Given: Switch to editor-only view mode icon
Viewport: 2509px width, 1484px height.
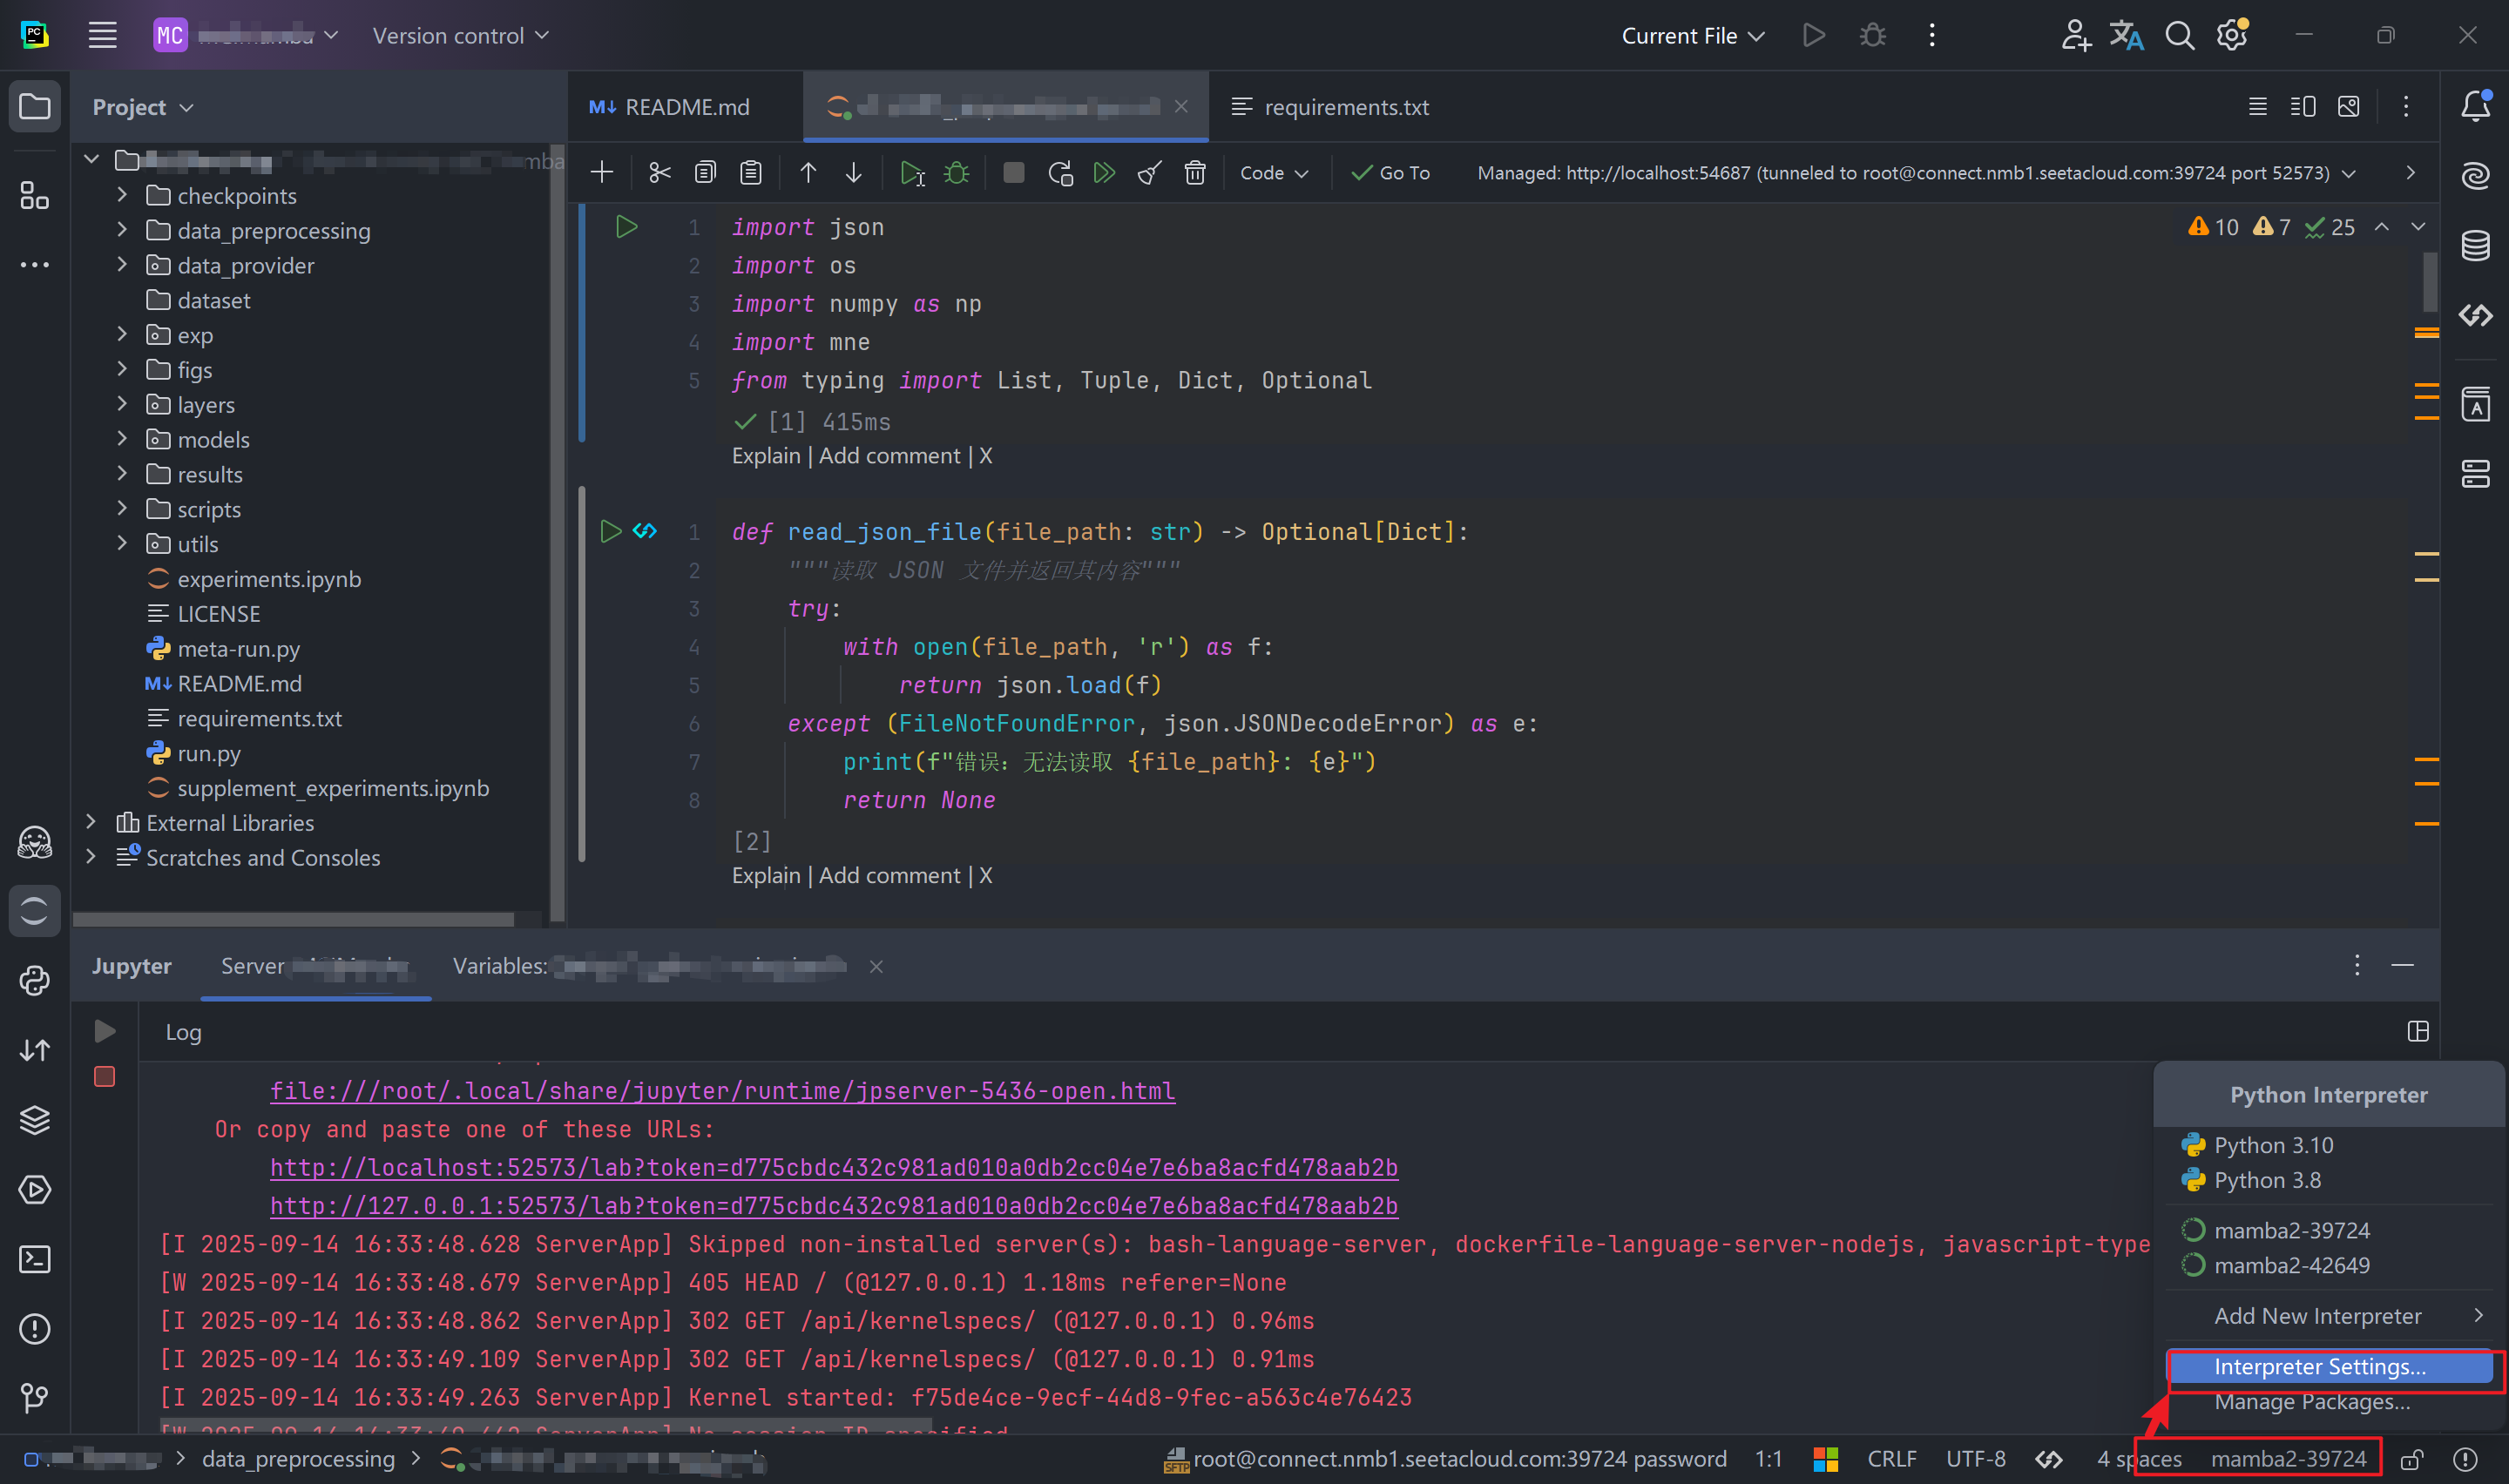Looking at the screenshot, I should (2257, 106).
